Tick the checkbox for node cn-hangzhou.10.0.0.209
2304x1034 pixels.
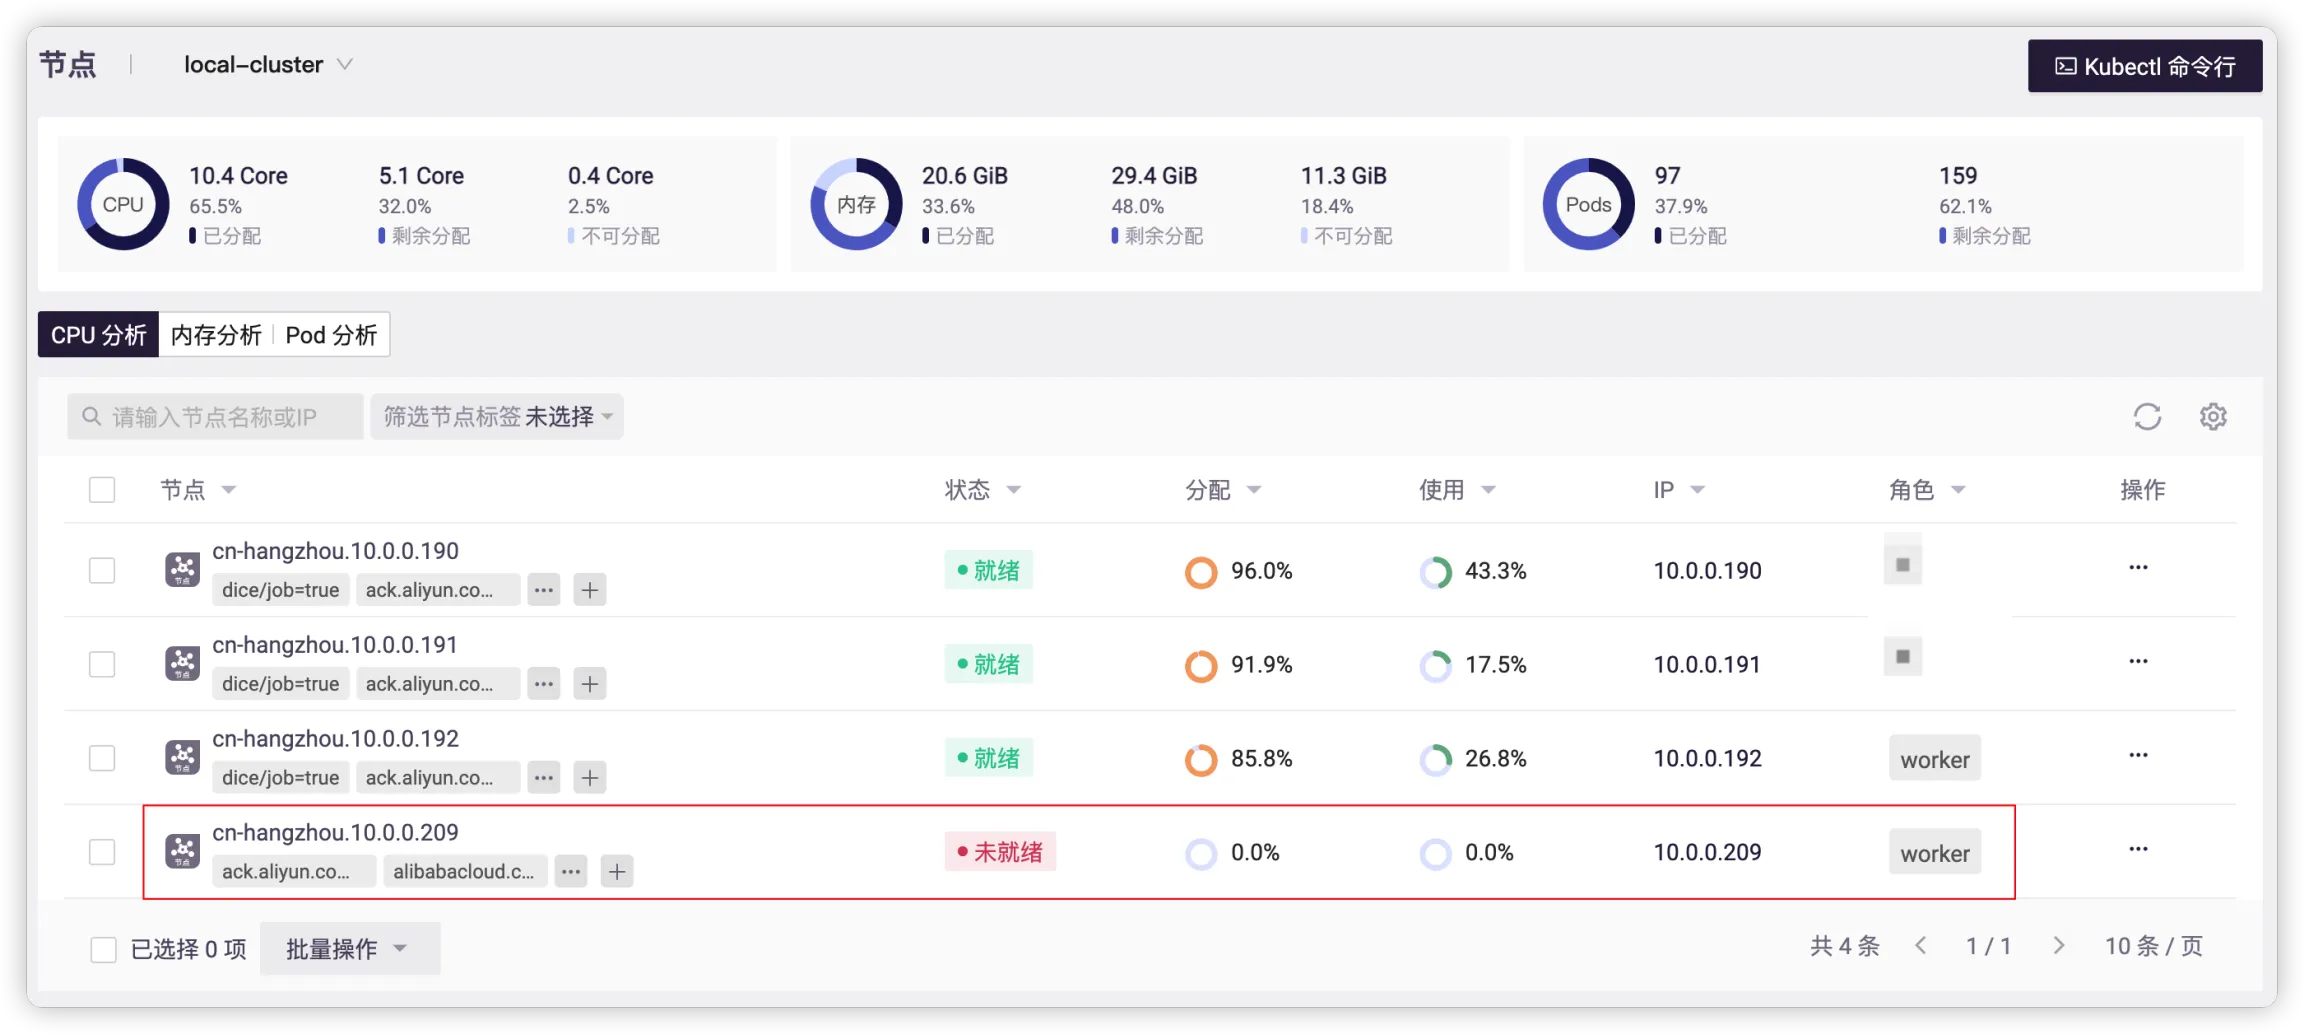tap(102, 852)
